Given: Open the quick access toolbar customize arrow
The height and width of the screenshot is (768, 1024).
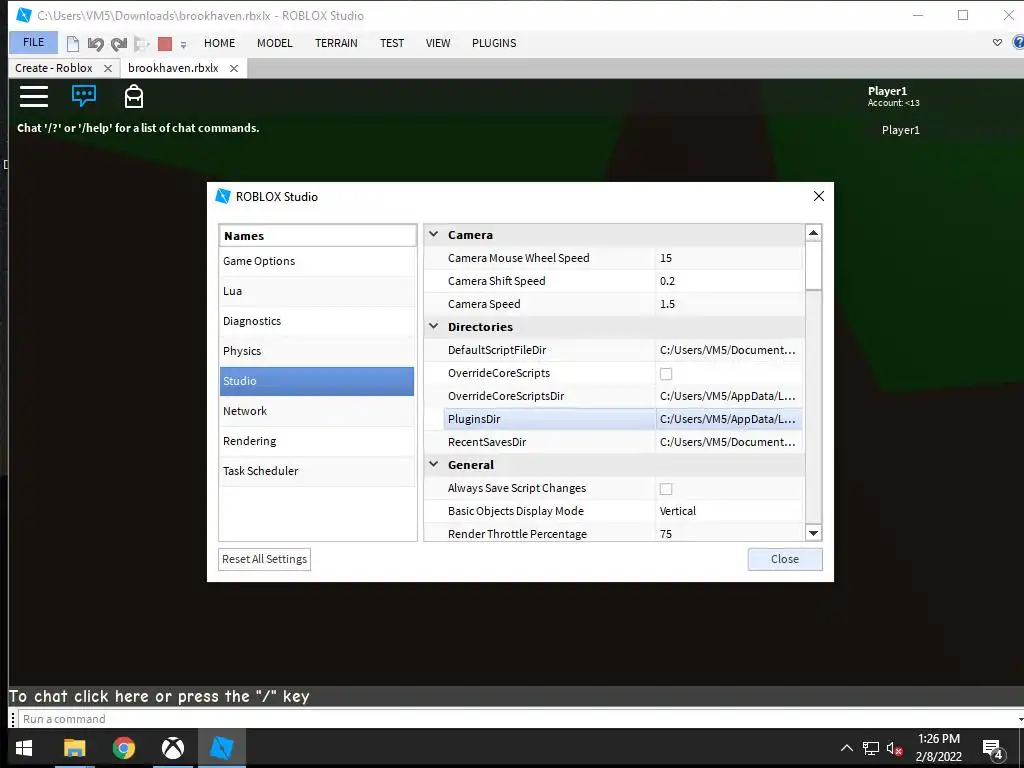Looking at the screenshot, I should tap(184, 44).
